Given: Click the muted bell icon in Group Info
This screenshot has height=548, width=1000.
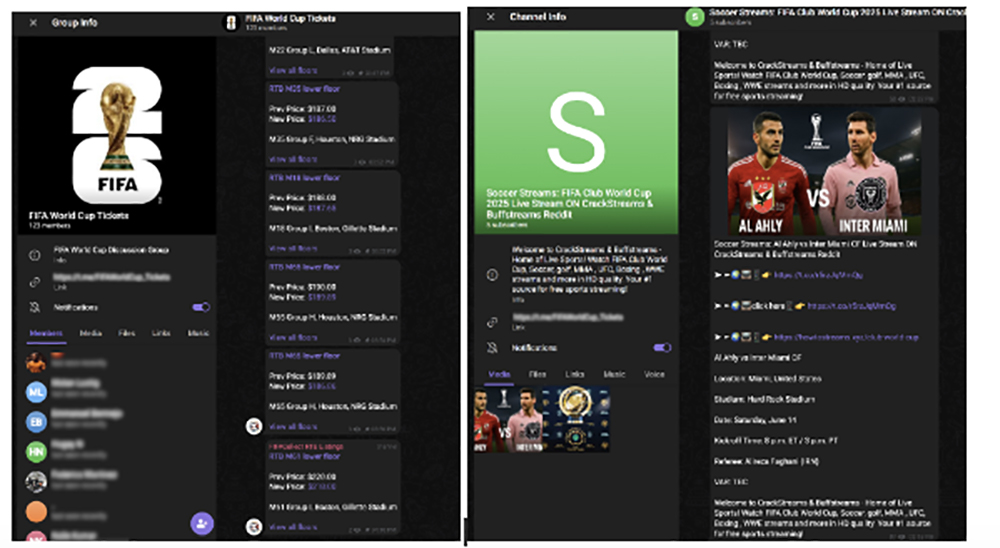Looking at the screenshot, I should pyautogui.click(x=34, y=308).
